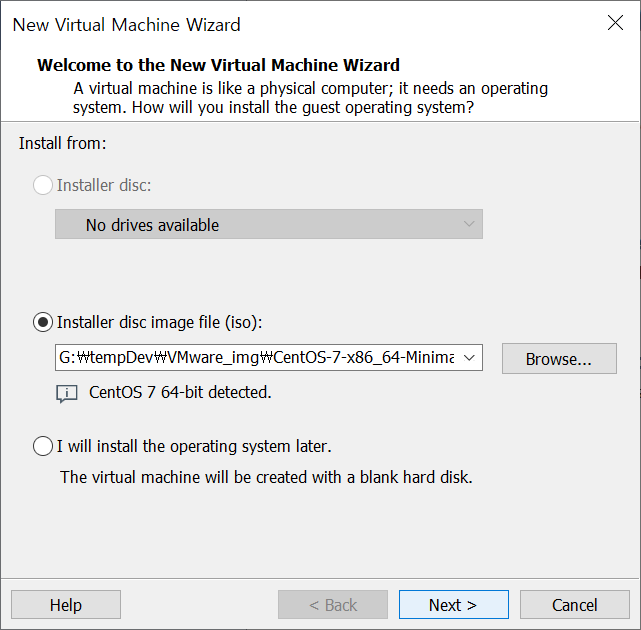Viewport: 641px width, 630px height.
Task: Close the New Virtual Machine Wizard window
Action: coord(615,23)
